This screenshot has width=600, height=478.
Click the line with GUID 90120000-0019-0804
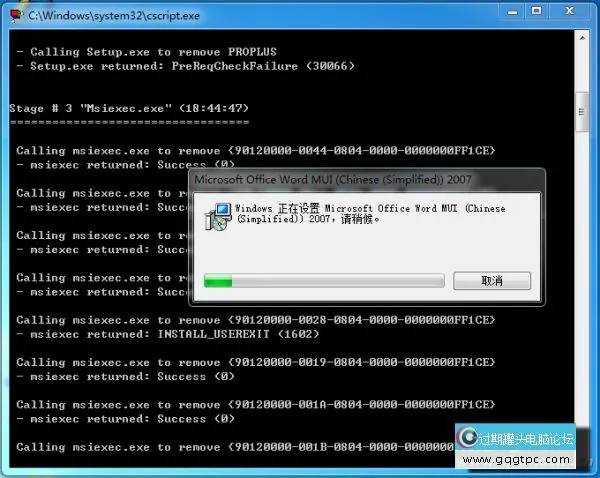click(x=256, y=362)
